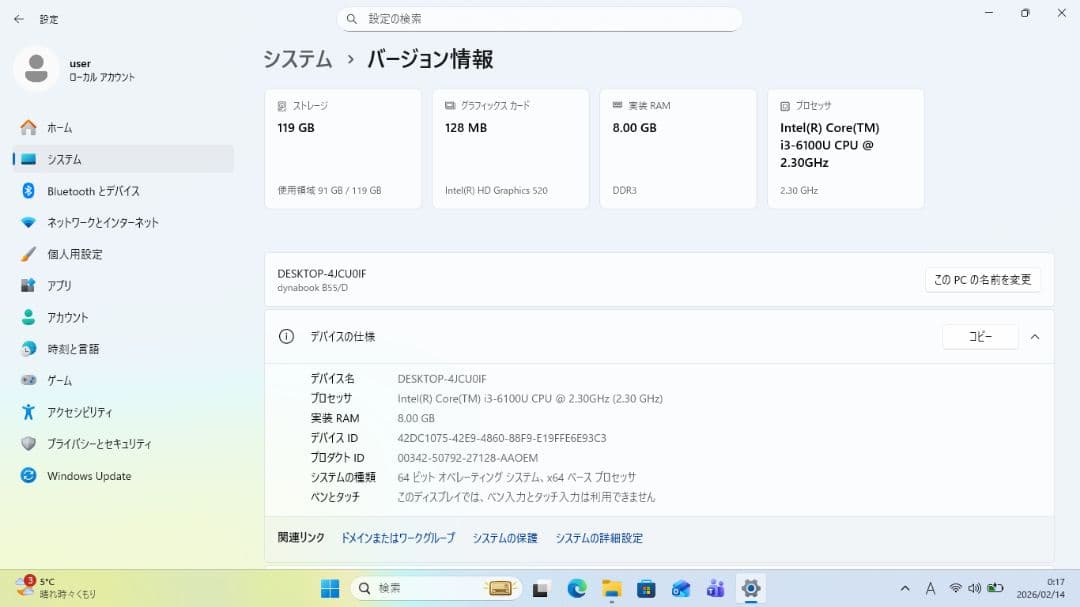Select Bluetooth とデバイス in sidebar
Viewport: 1080px width, 607px height.
[93, 191]
